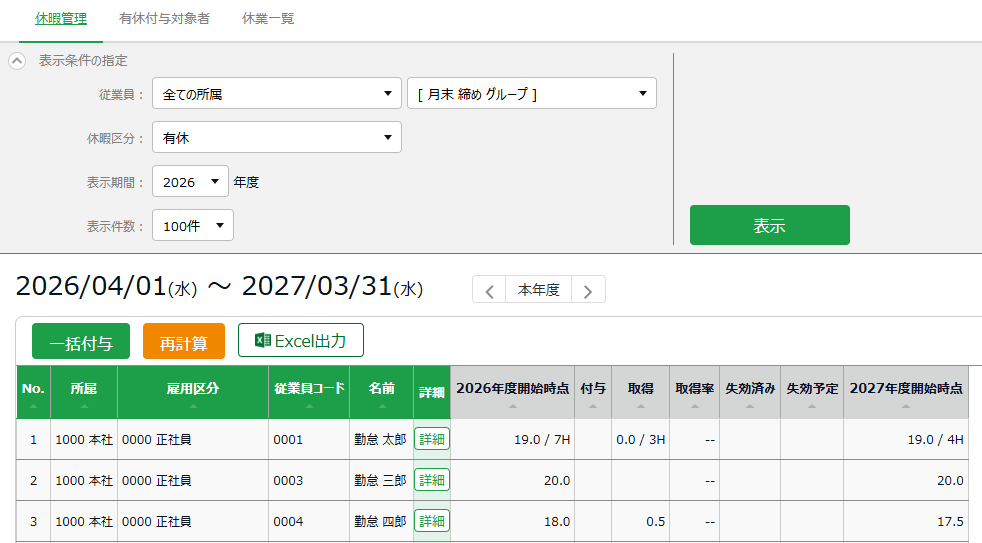Screen dimensions: 982x543
Task: Click the name 勤怠 太郎
Action: coord(380,440)
